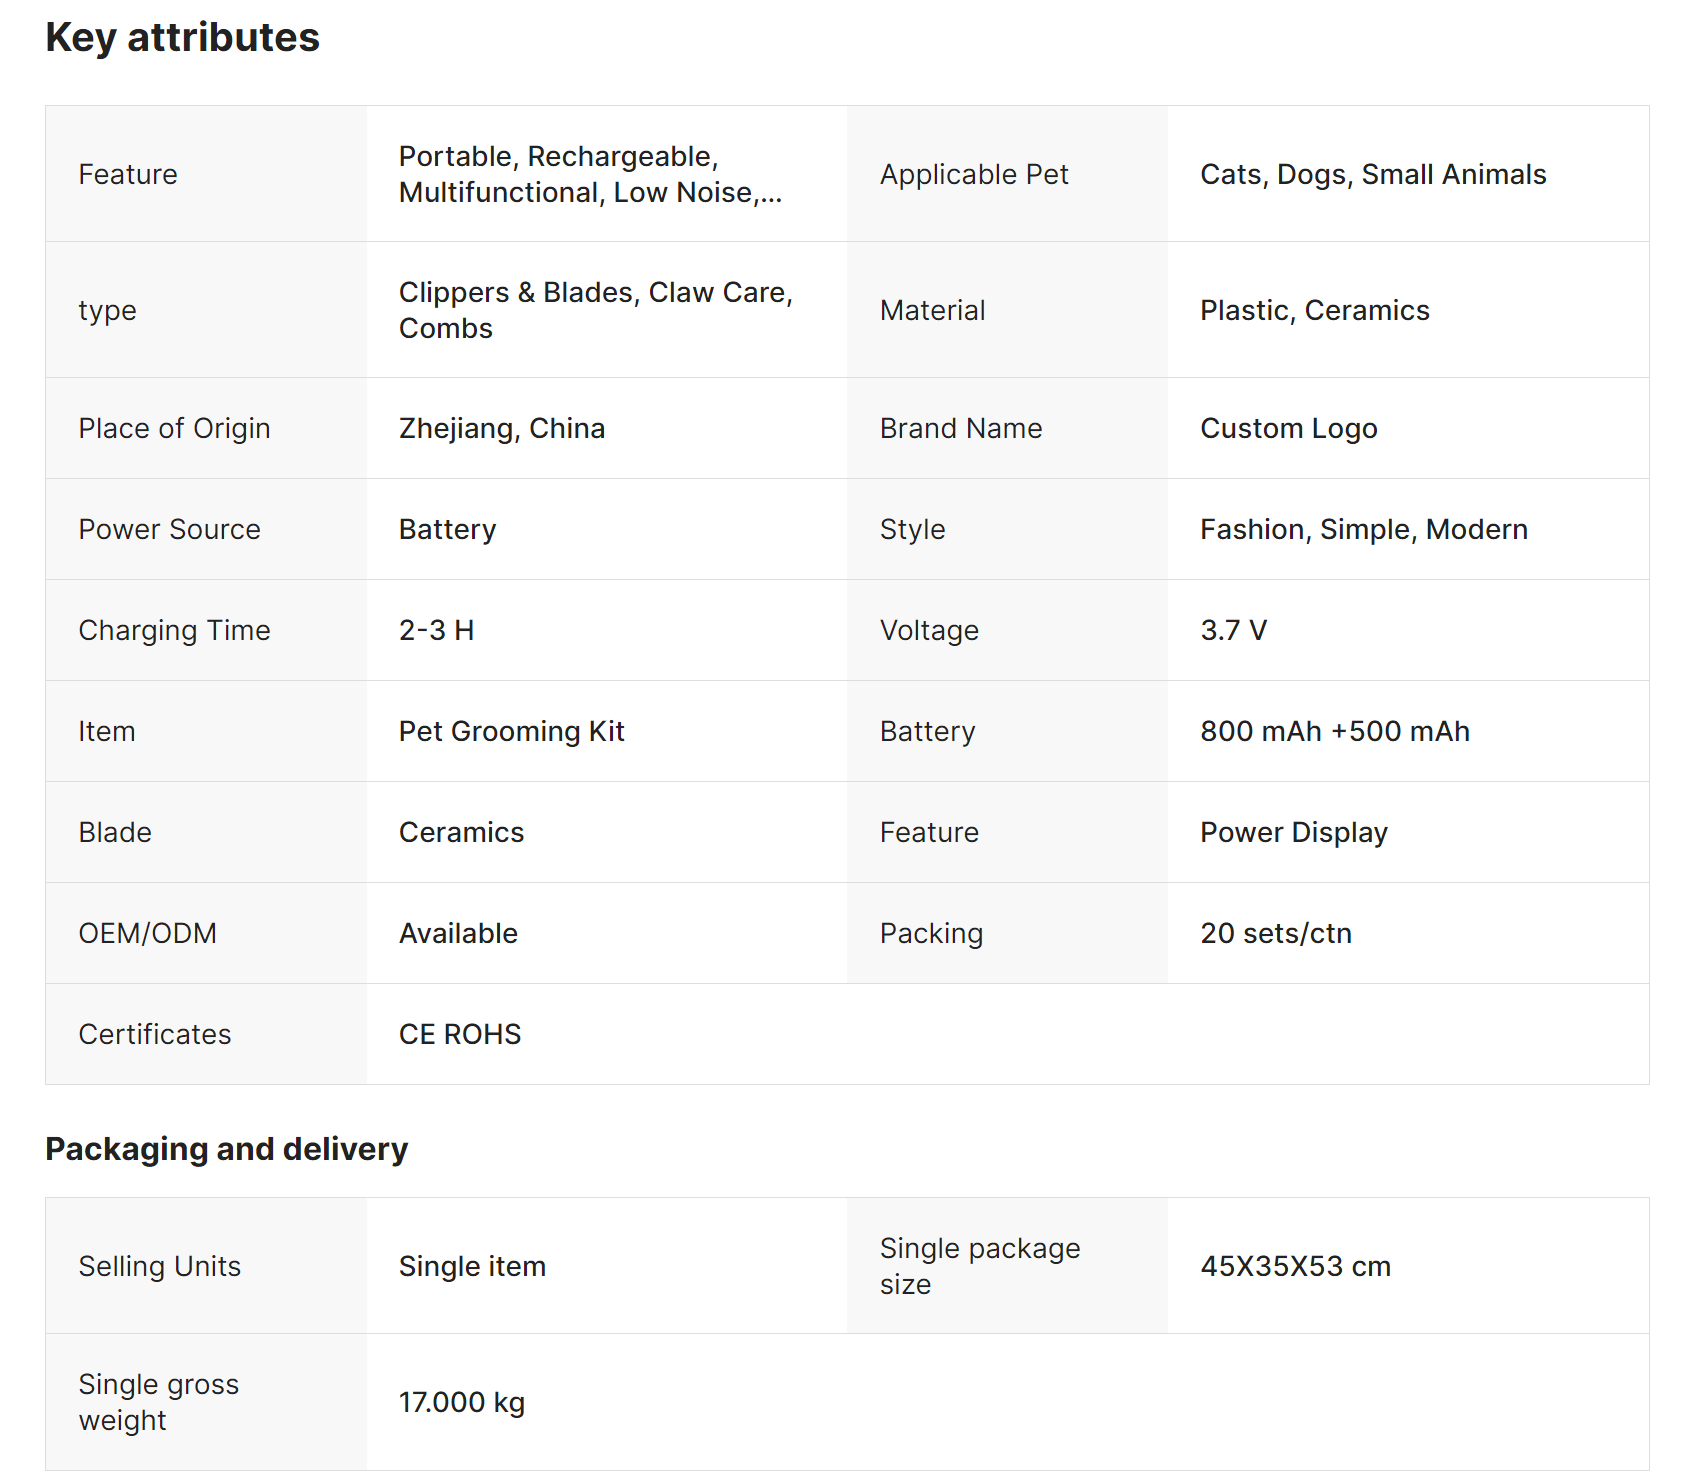Select the Custom Logo brand value
1688x1478 pixels.
coord(1288,429)
